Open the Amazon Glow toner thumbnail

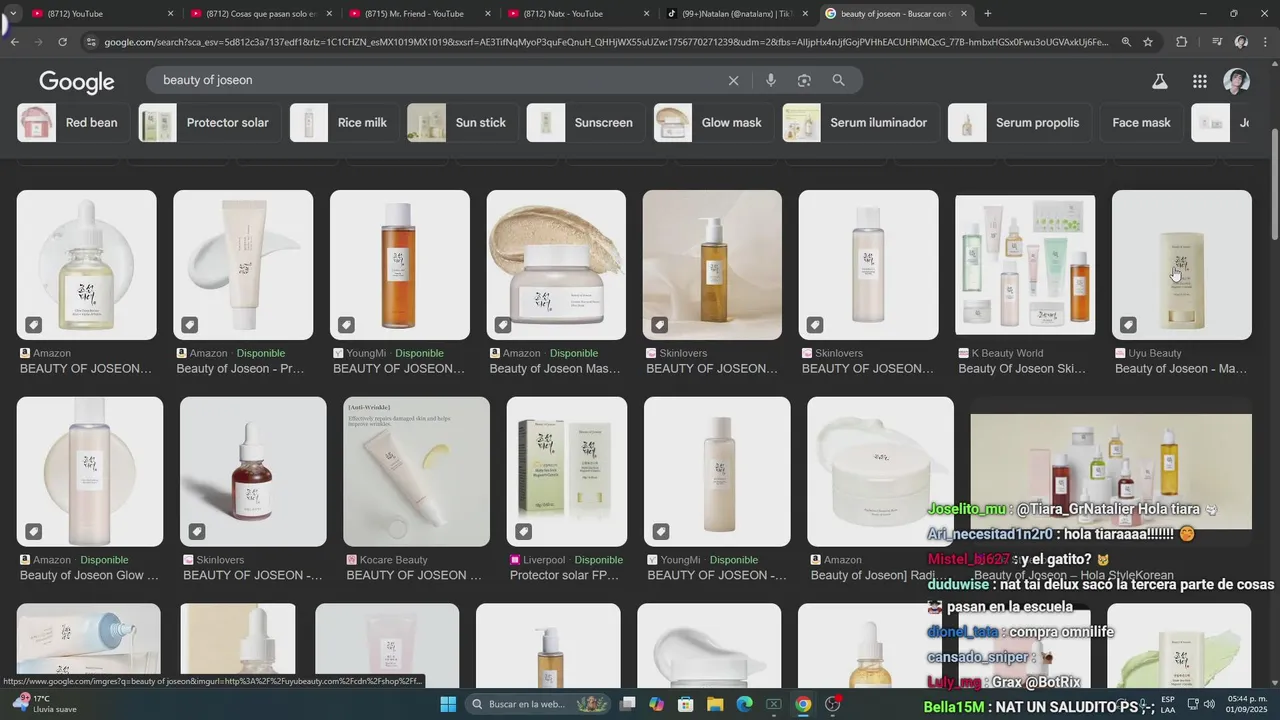pos(90,472)
